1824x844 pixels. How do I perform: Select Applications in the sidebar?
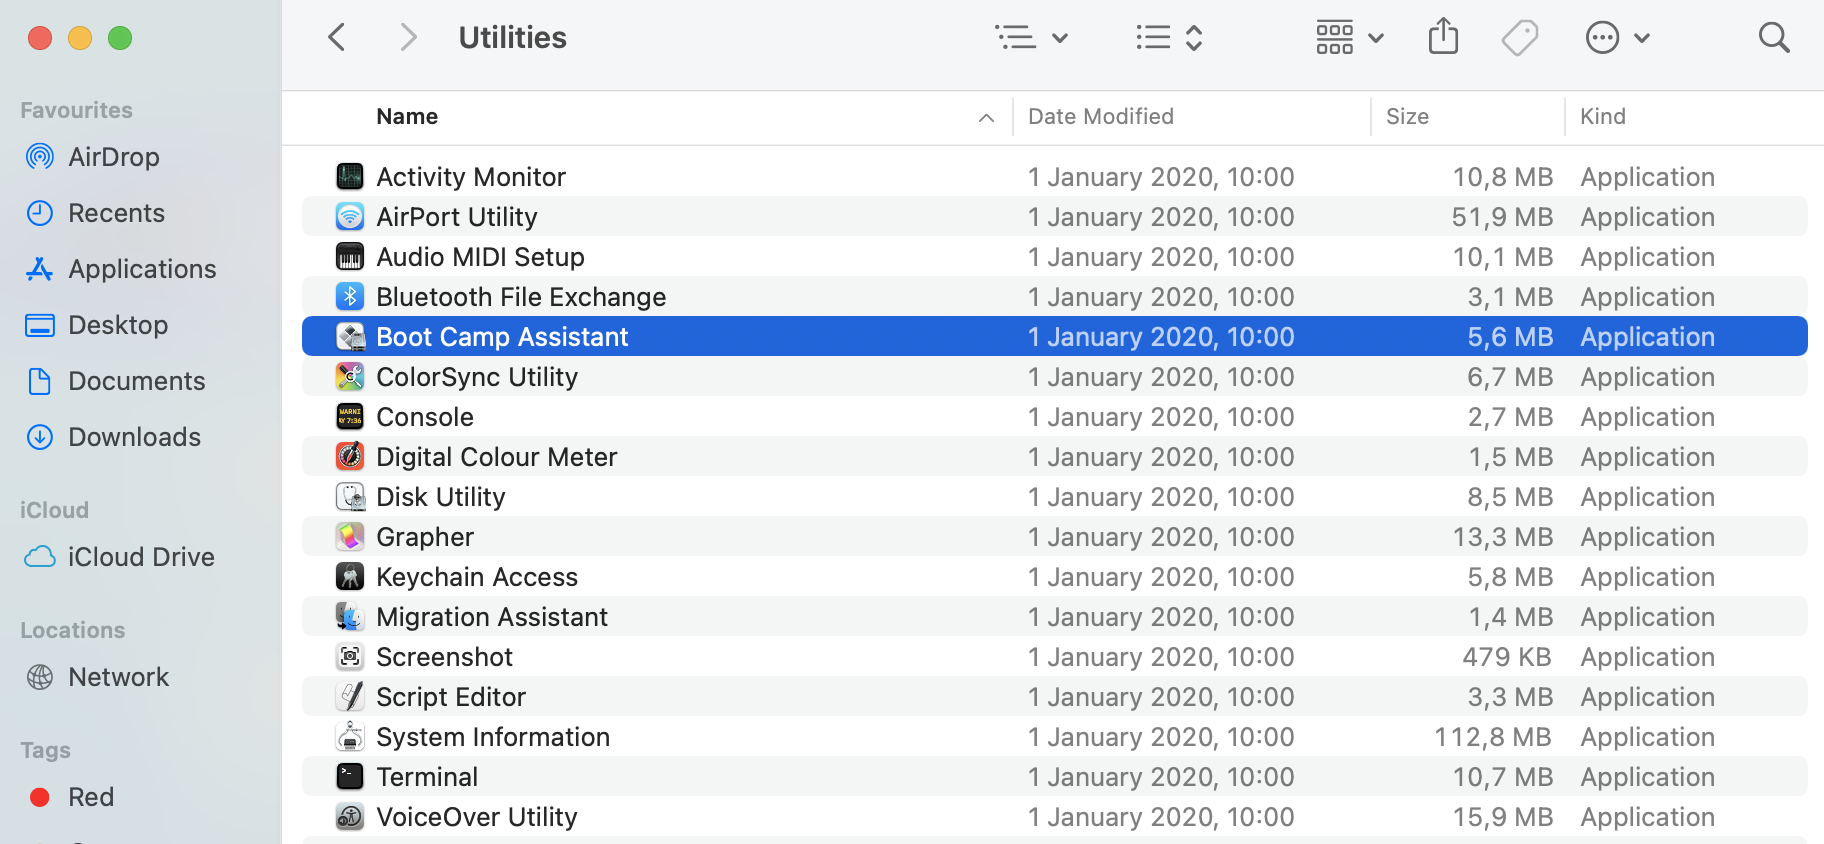click(x=142, y=269)
